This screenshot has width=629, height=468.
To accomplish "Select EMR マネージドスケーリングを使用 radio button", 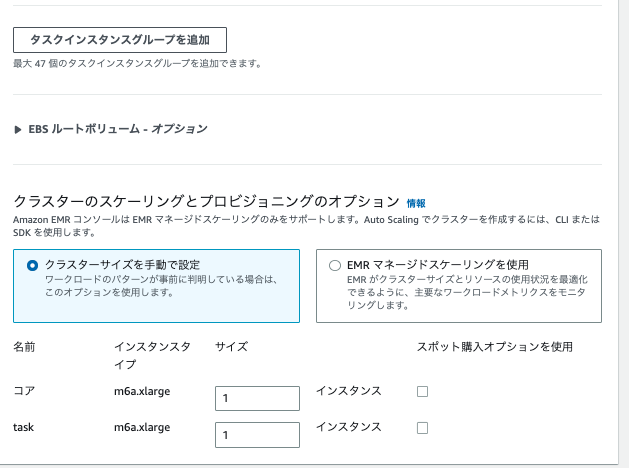I will coord(335,265).
